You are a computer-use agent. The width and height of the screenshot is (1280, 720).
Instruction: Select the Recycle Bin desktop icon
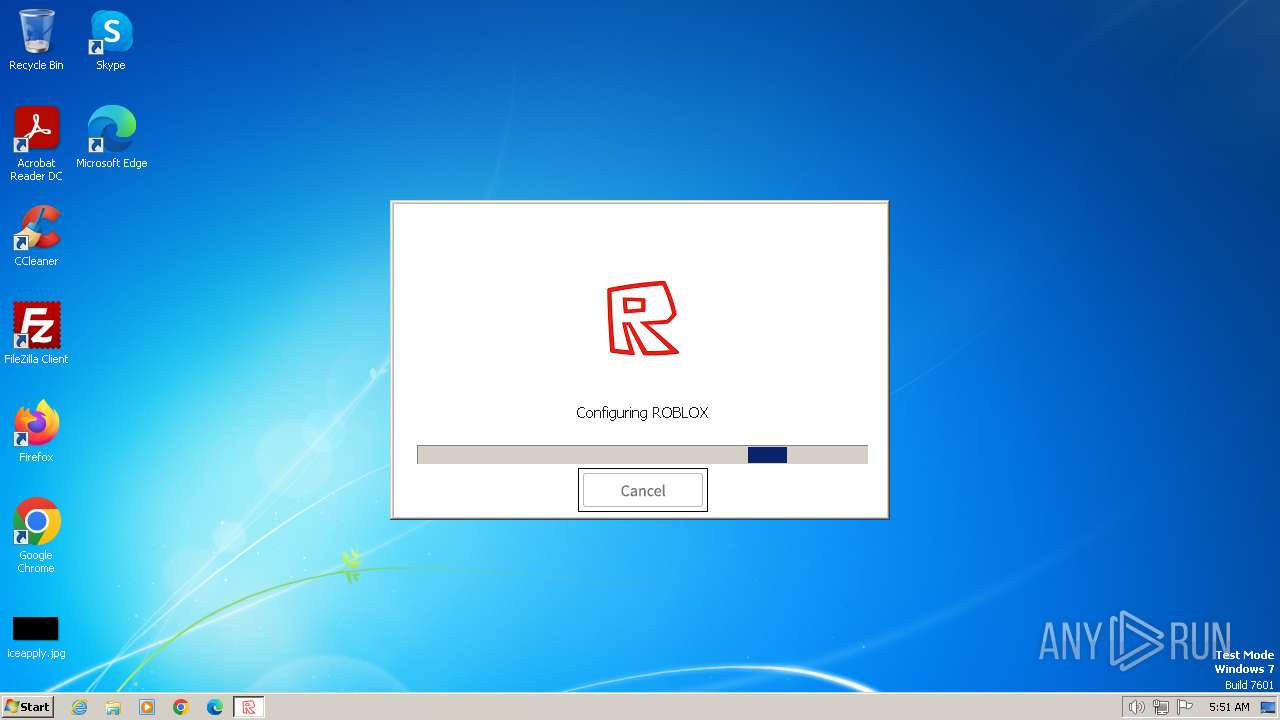tap(36, 40)
